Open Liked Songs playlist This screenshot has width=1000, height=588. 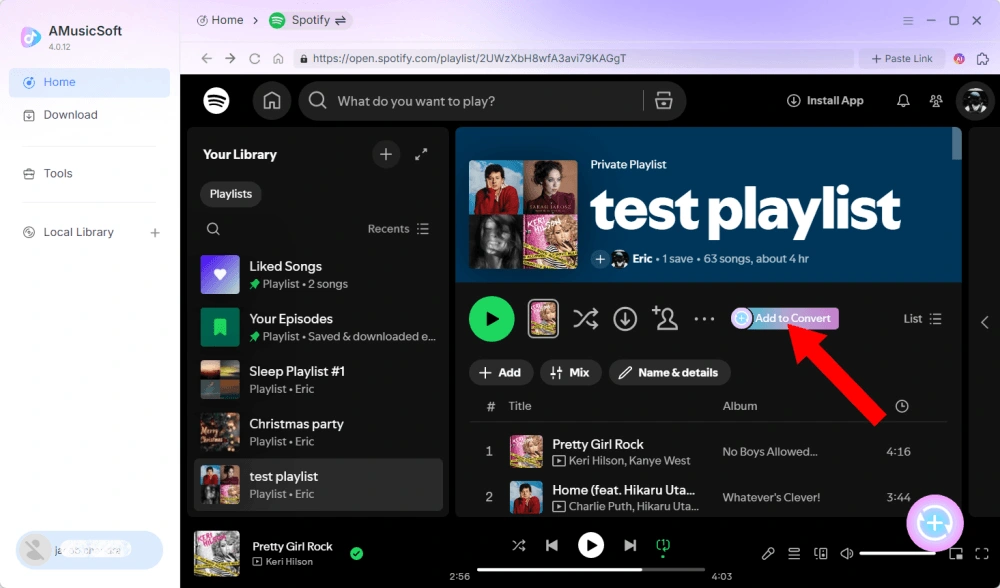[x=318, y=275]
